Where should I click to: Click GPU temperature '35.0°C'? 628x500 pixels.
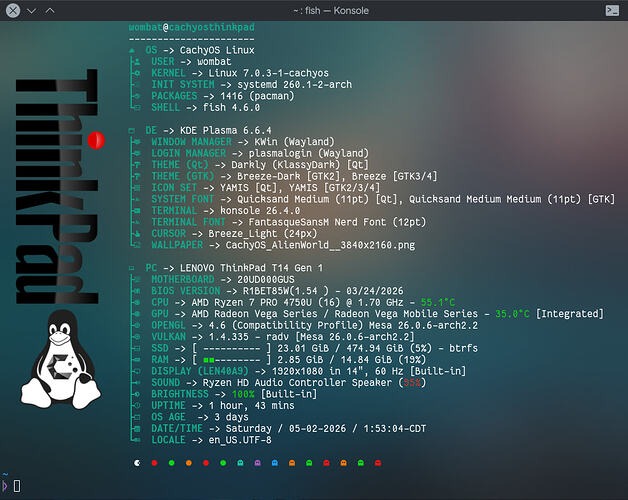512,314
